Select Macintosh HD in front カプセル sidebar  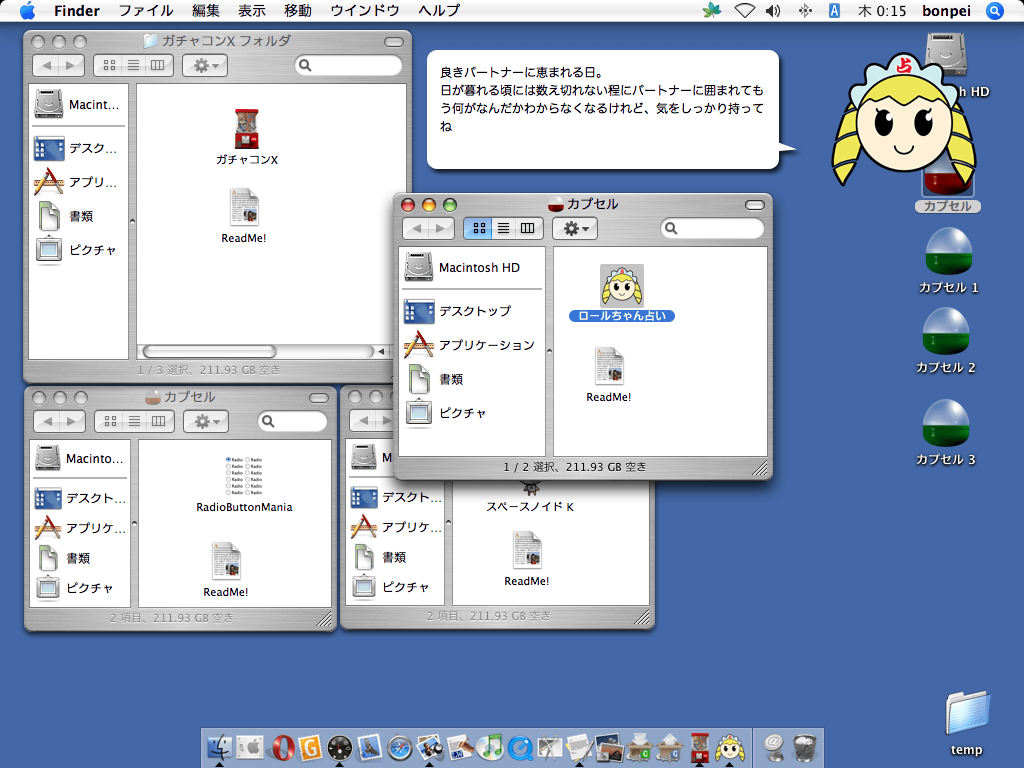472,267
